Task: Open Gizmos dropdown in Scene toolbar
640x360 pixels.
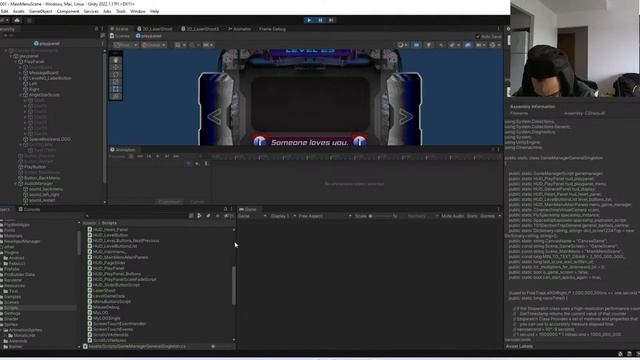Action: [x=494, y=45]
